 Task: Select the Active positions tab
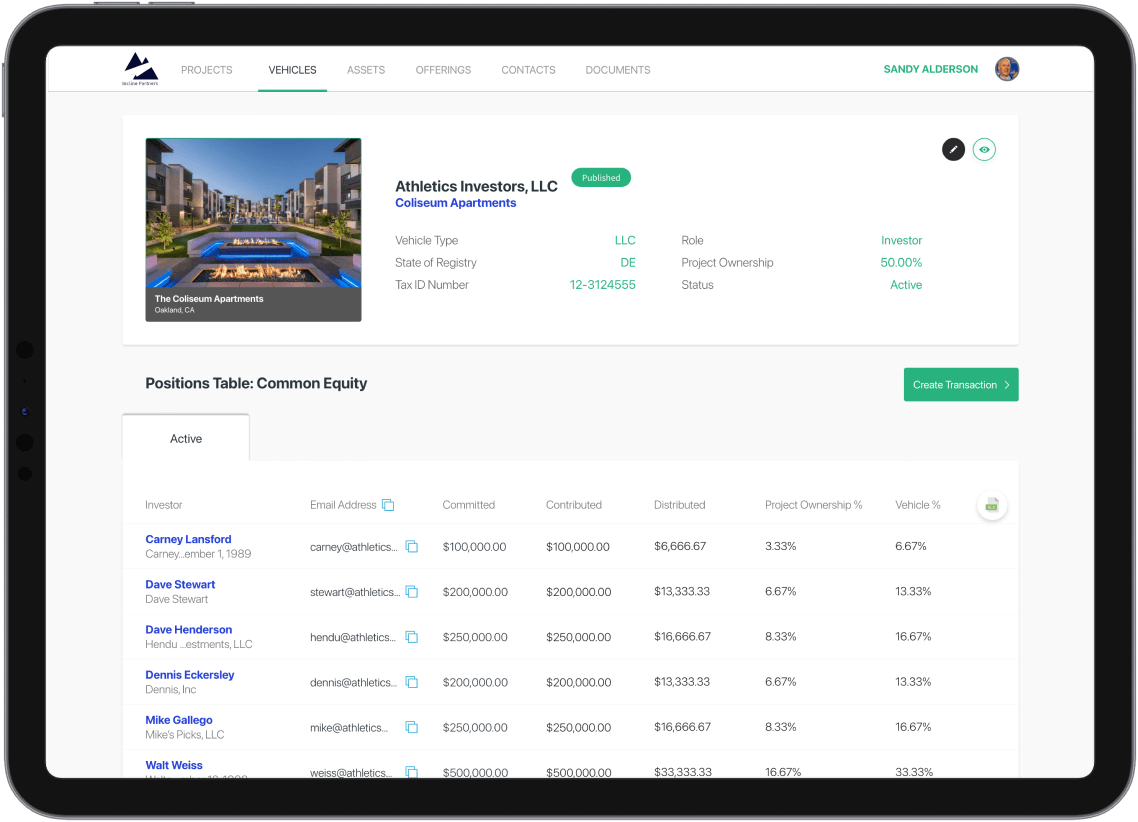[x=186, y=439]
